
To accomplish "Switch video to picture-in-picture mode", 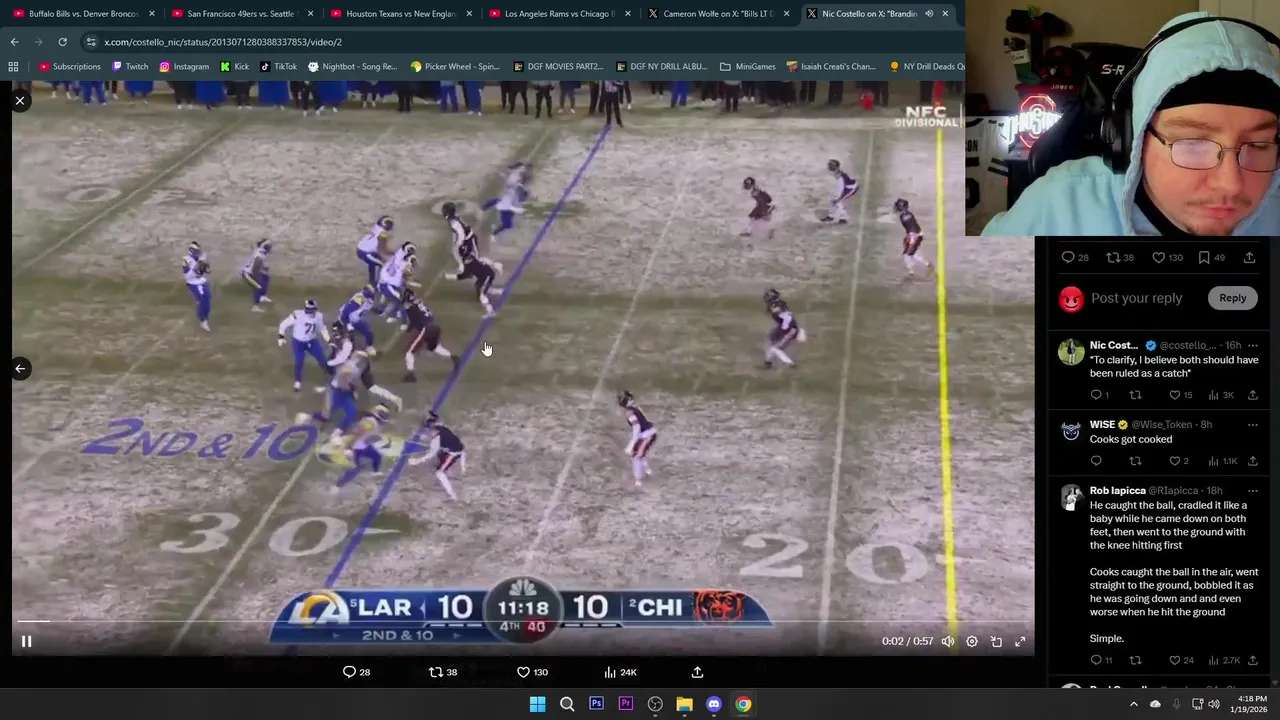I will pyautogui.click(x=996, y=642).
